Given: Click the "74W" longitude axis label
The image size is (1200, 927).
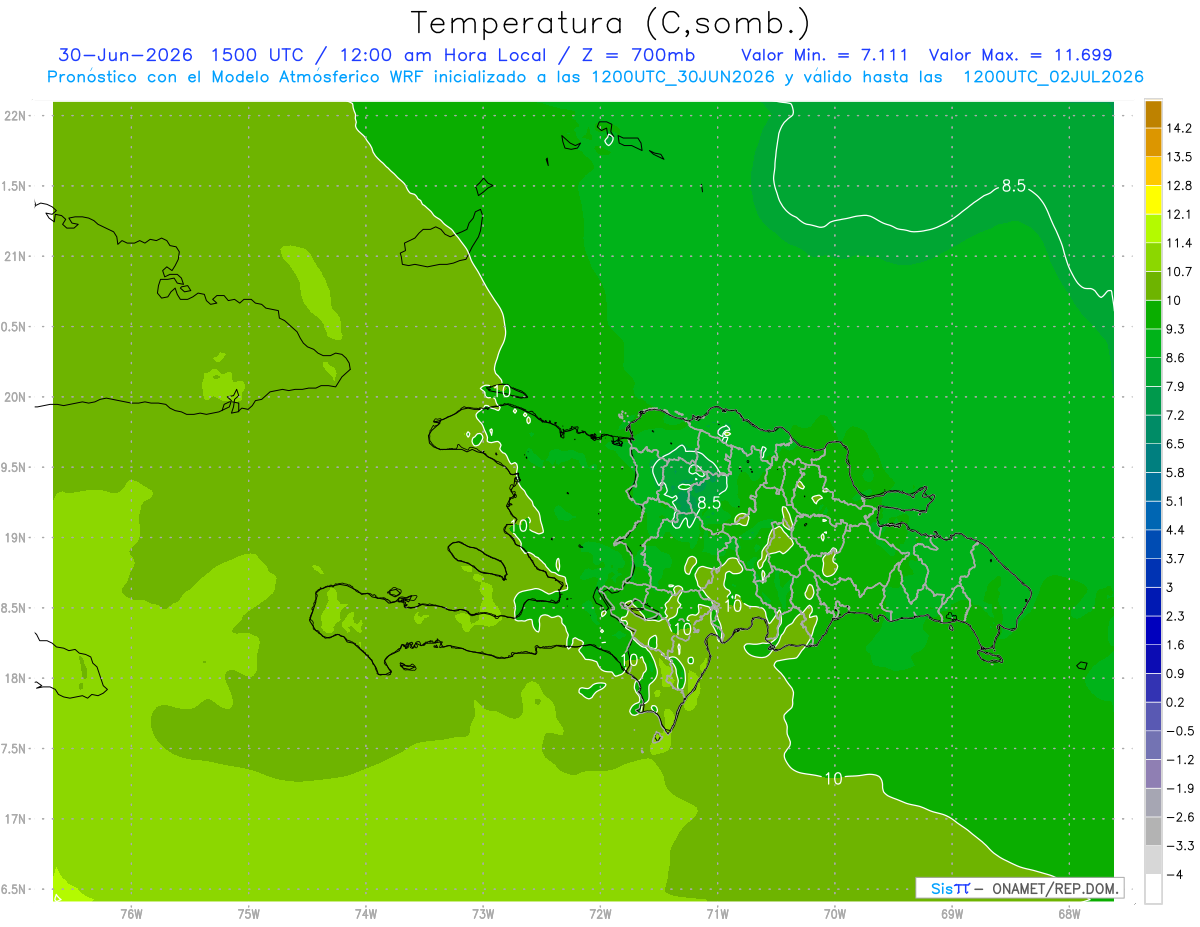Looking at the screenshot, I should (x=366, y=913).
